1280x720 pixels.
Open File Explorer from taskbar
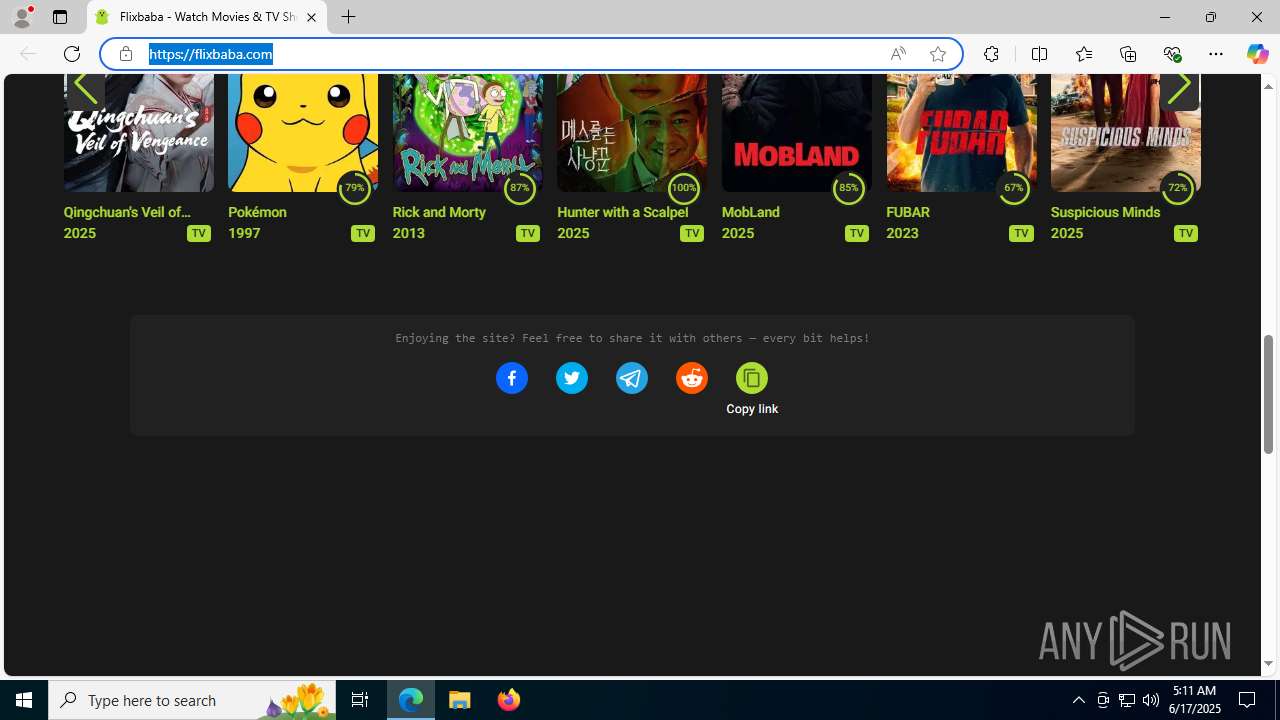460,700
